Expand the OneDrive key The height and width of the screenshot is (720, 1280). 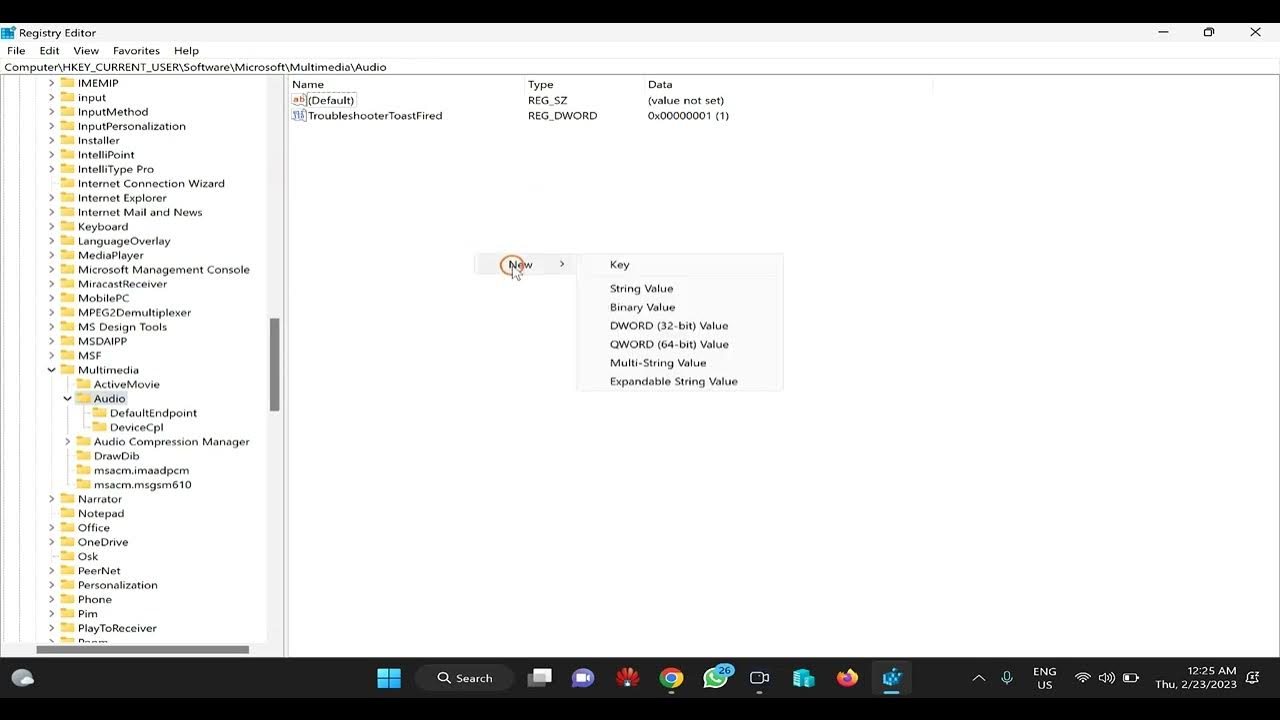coord(52,542)
